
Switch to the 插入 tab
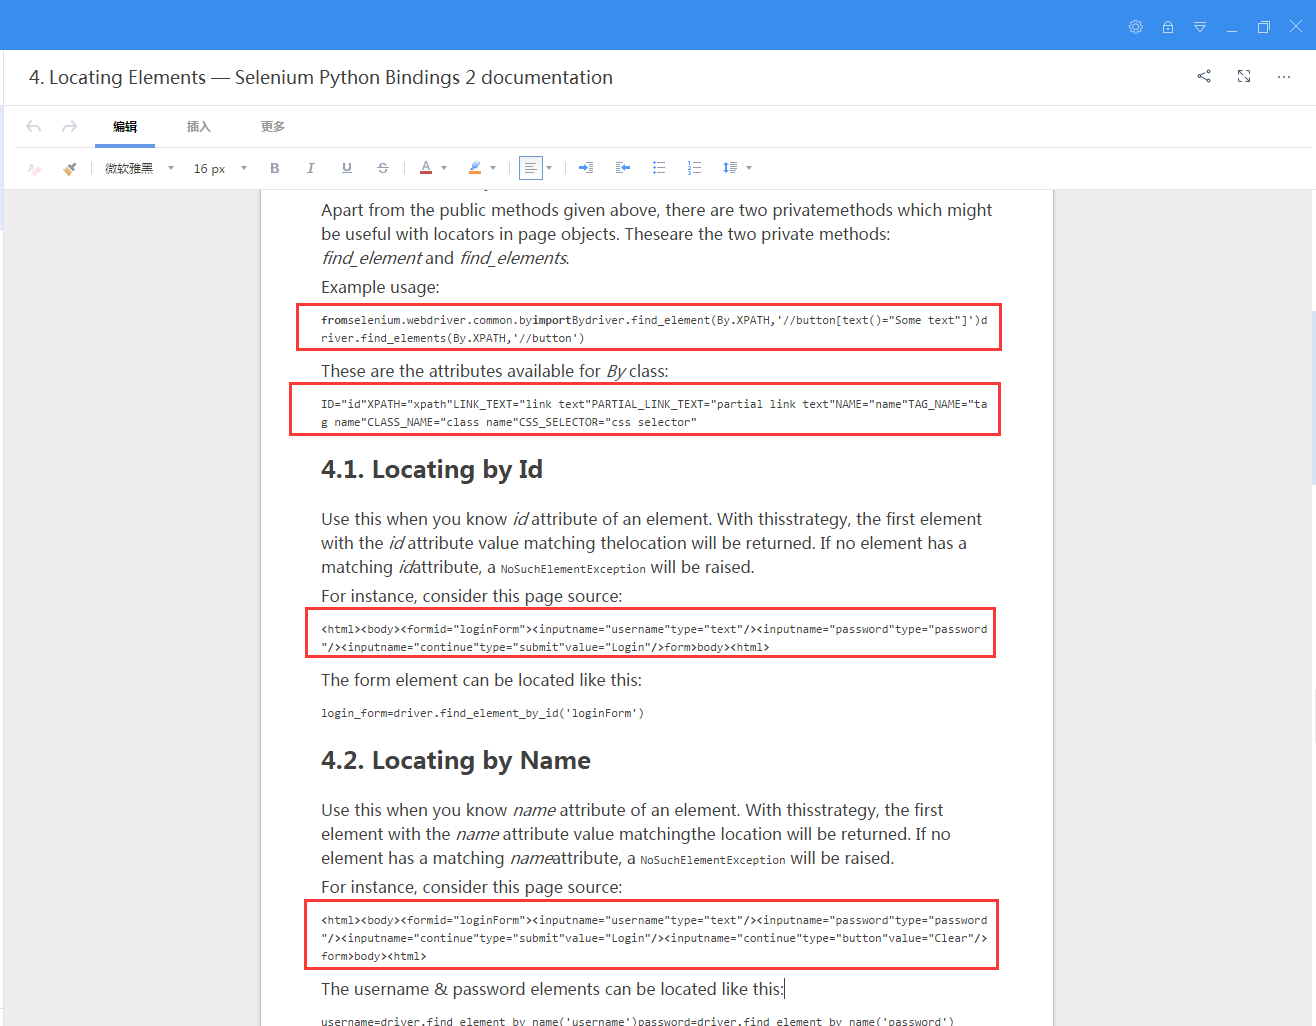(x=199, y=127)
